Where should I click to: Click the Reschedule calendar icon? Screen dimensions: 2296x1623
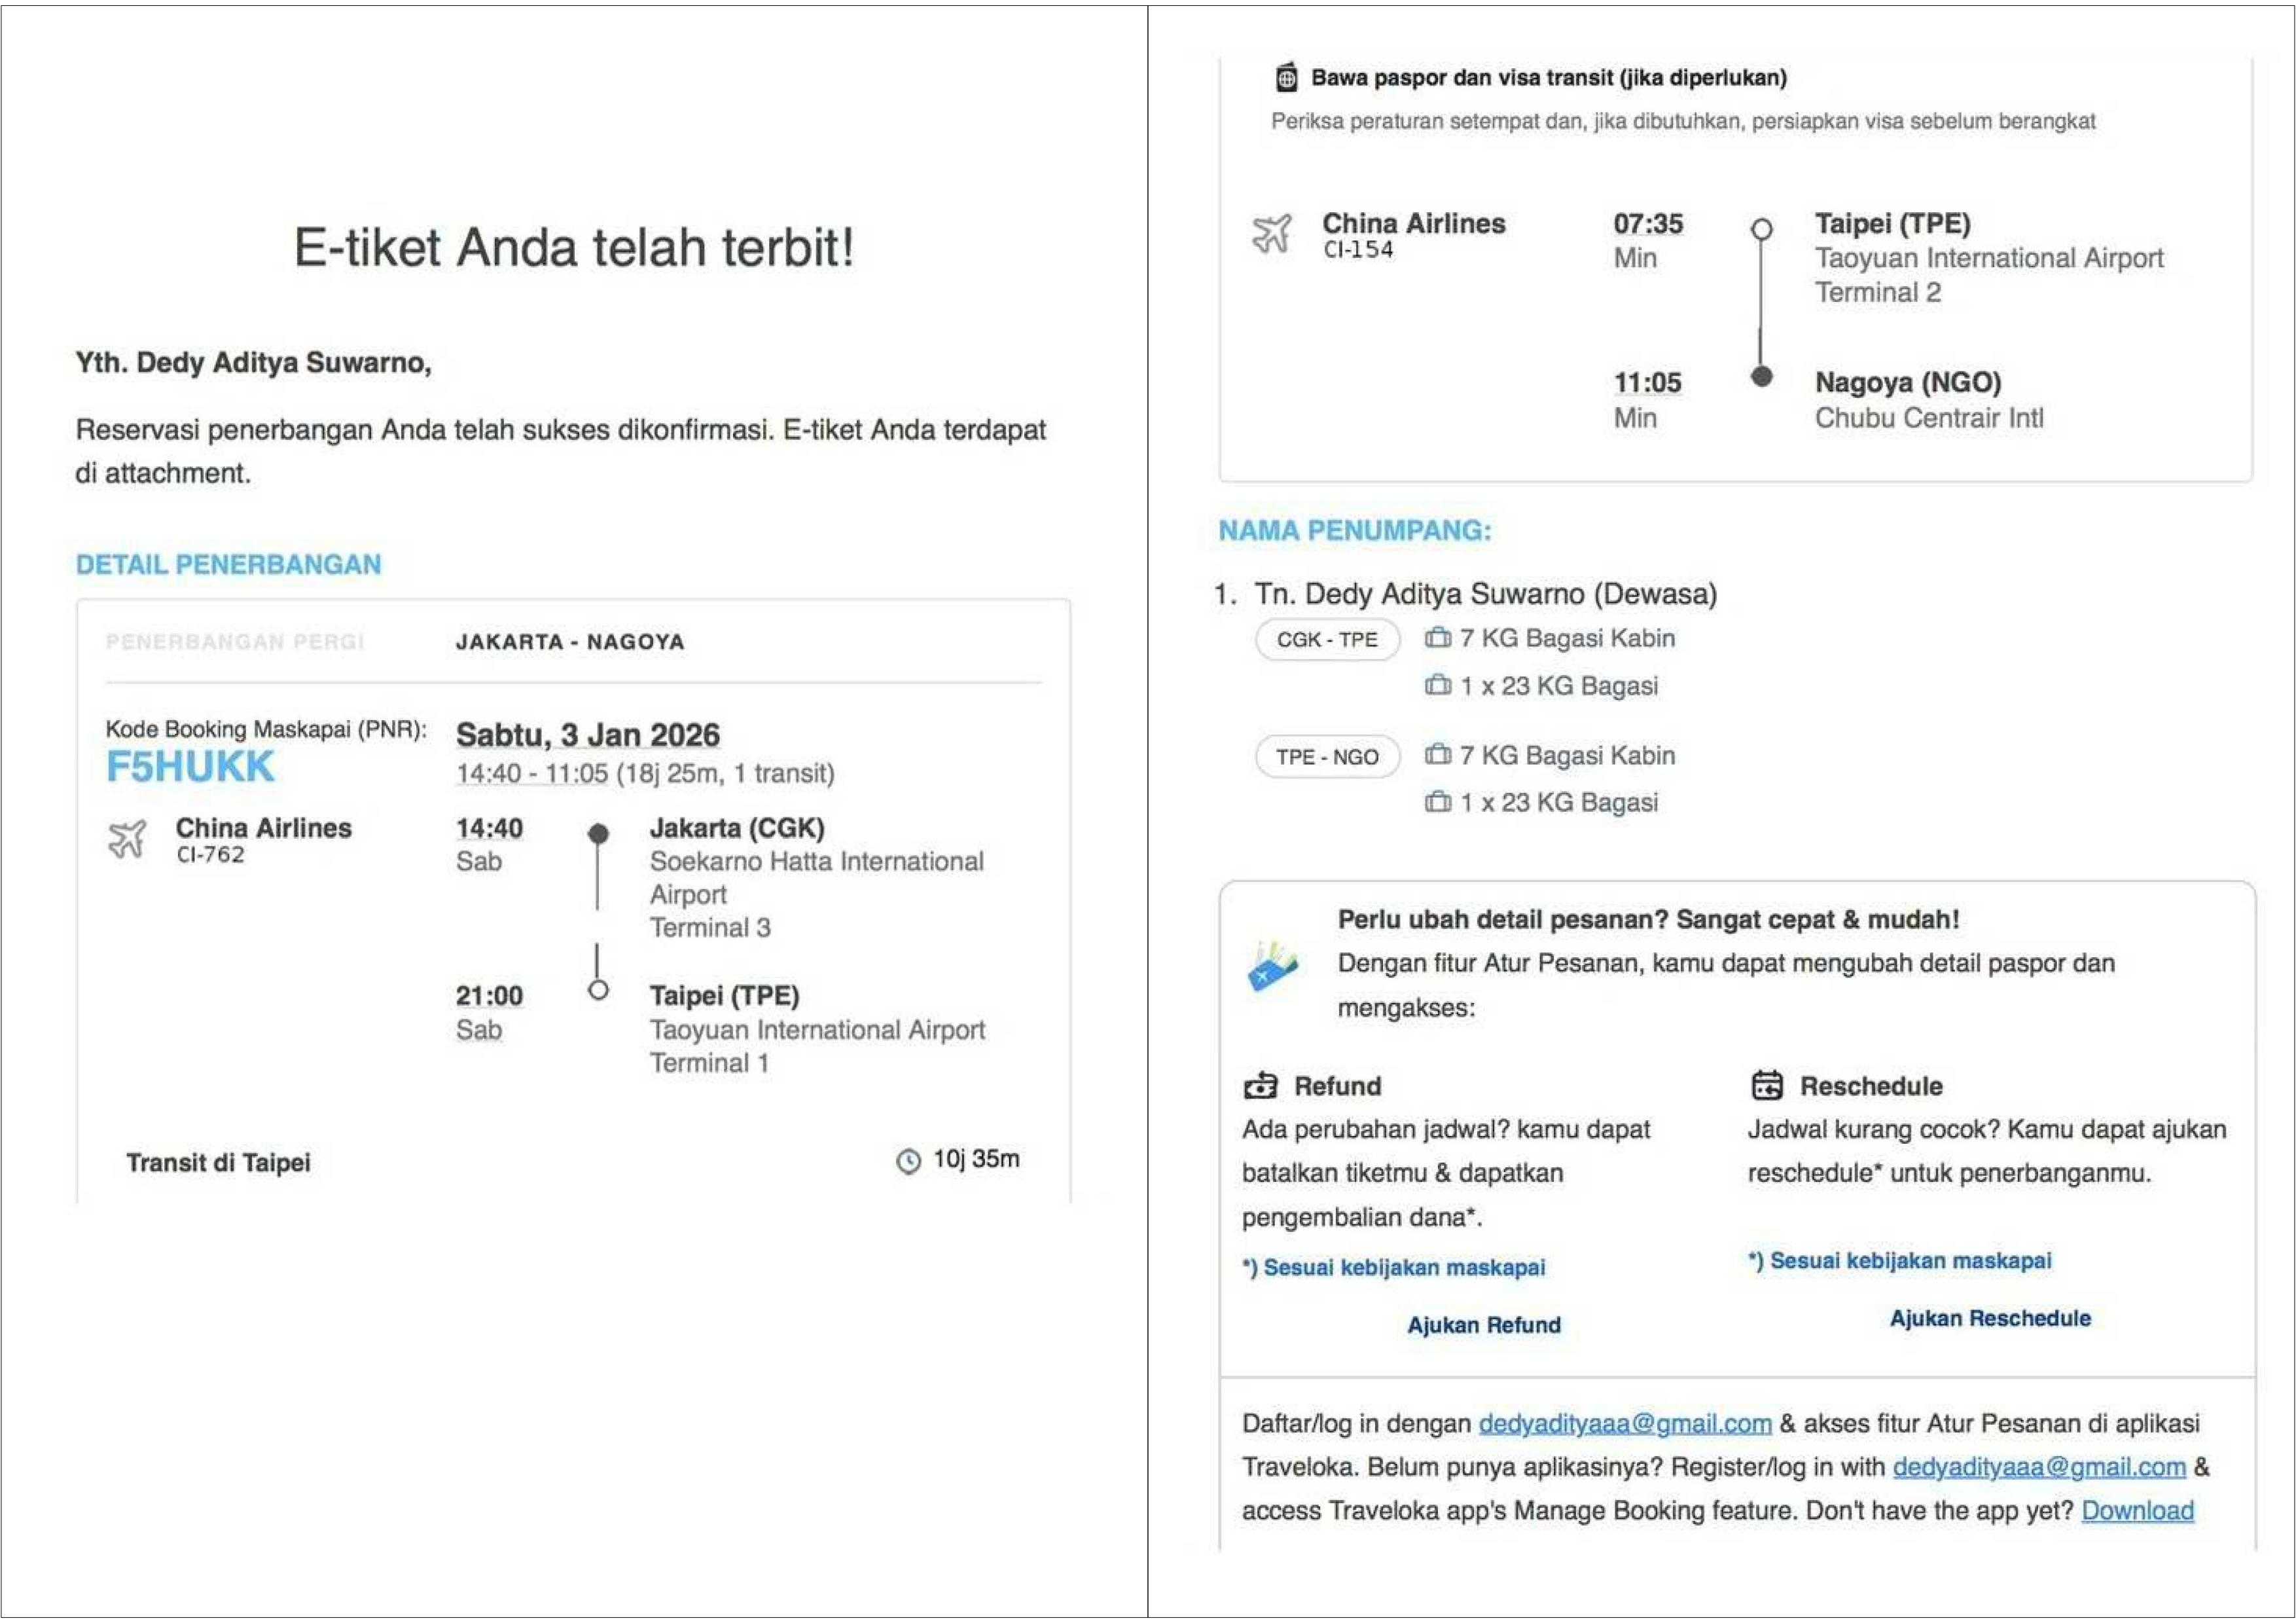(1767, 1085)
